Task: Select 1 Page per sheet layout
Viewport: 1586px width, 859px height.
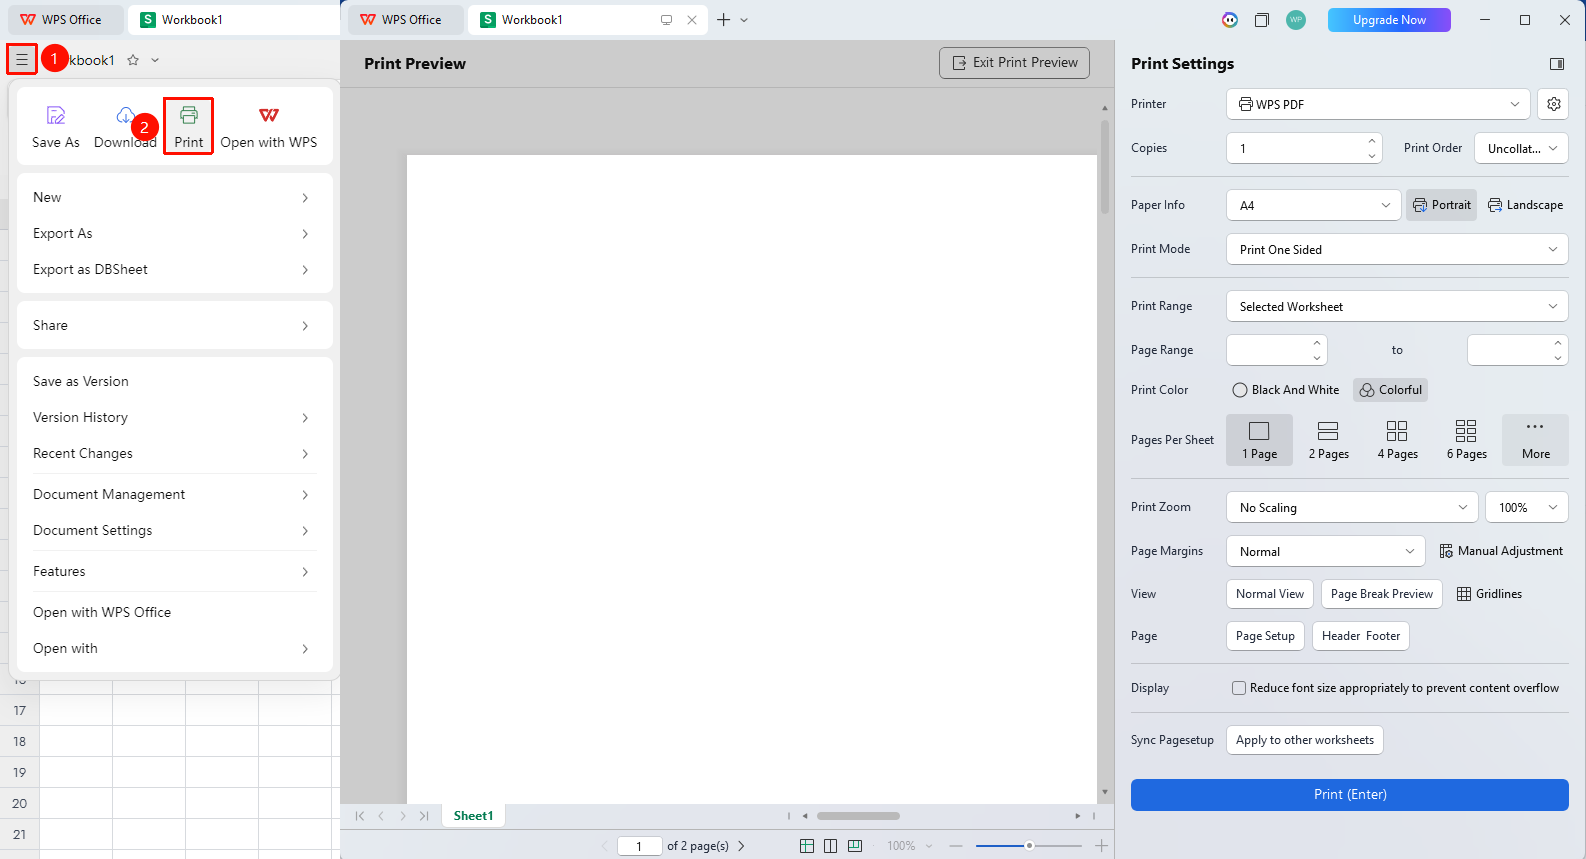Action: tap(1259, 440)
